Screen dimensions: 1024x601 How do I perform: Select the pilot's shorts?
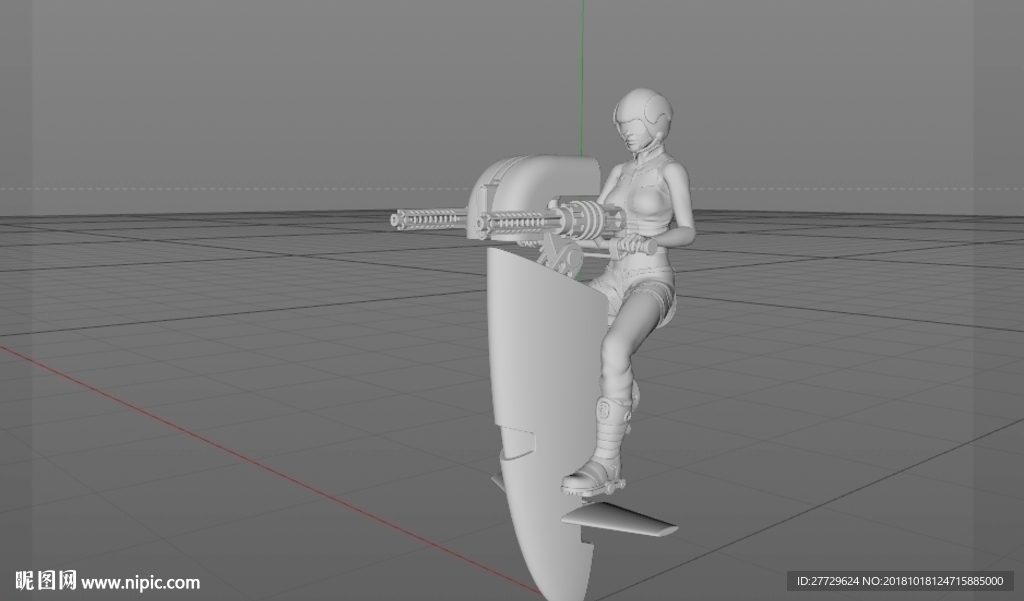[637, 294]
